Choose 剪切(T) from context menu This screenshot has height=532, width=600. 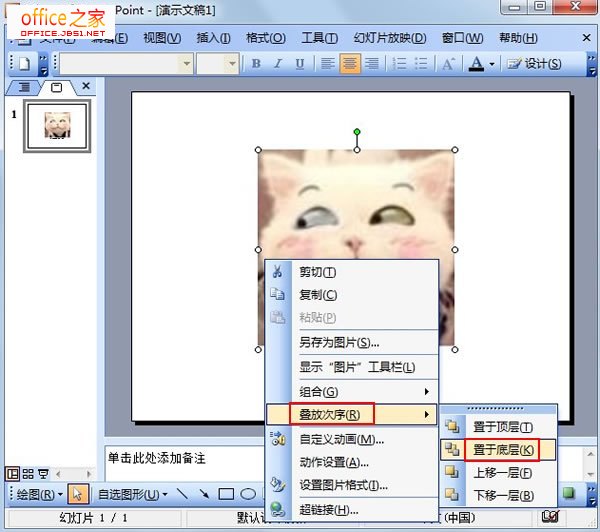[352, 272]
